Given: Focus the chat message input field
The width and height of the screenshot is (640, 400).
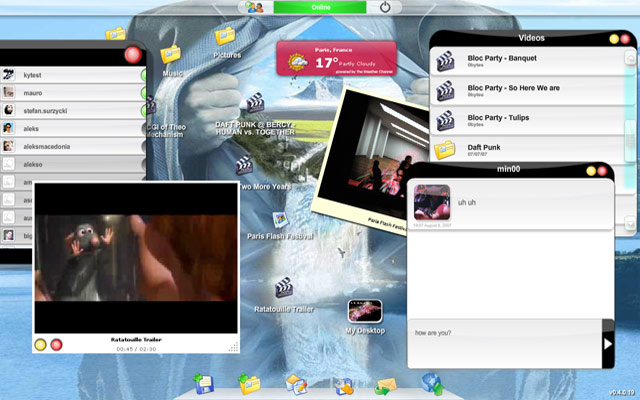Looking at the screenshot, I should point(505,344).
